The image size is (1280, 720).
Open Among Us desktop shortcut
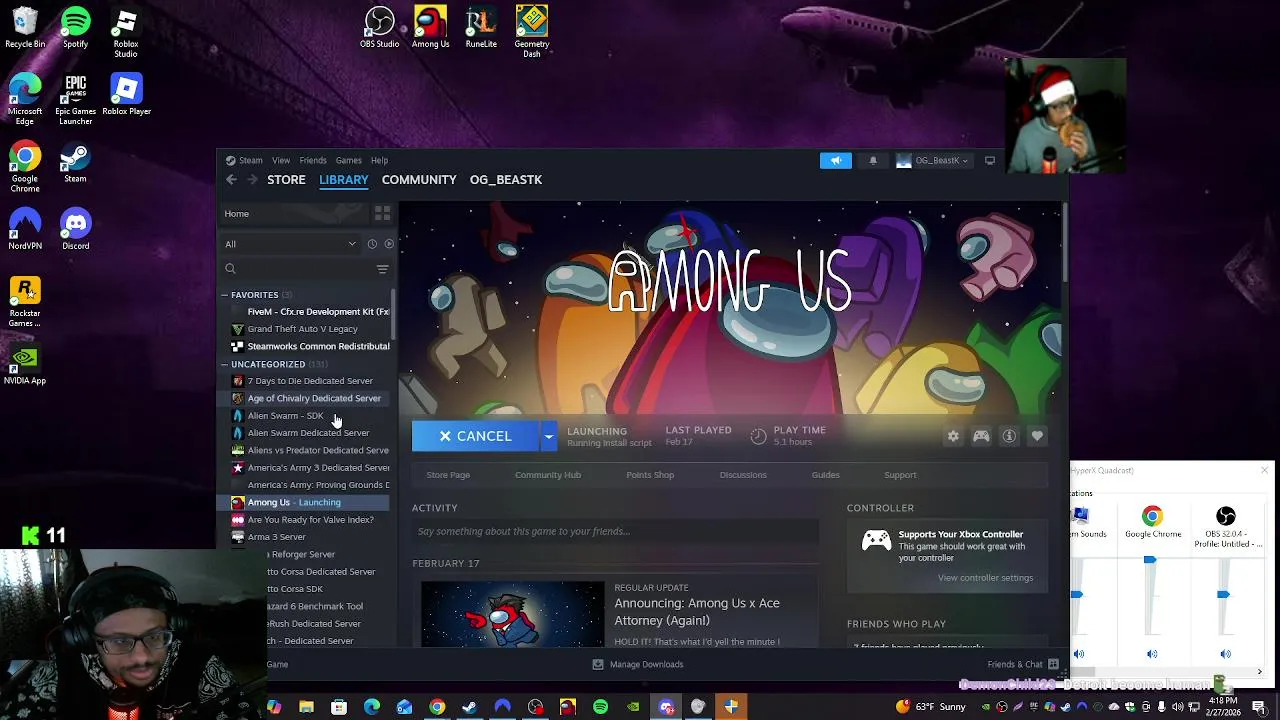point(431,27)
